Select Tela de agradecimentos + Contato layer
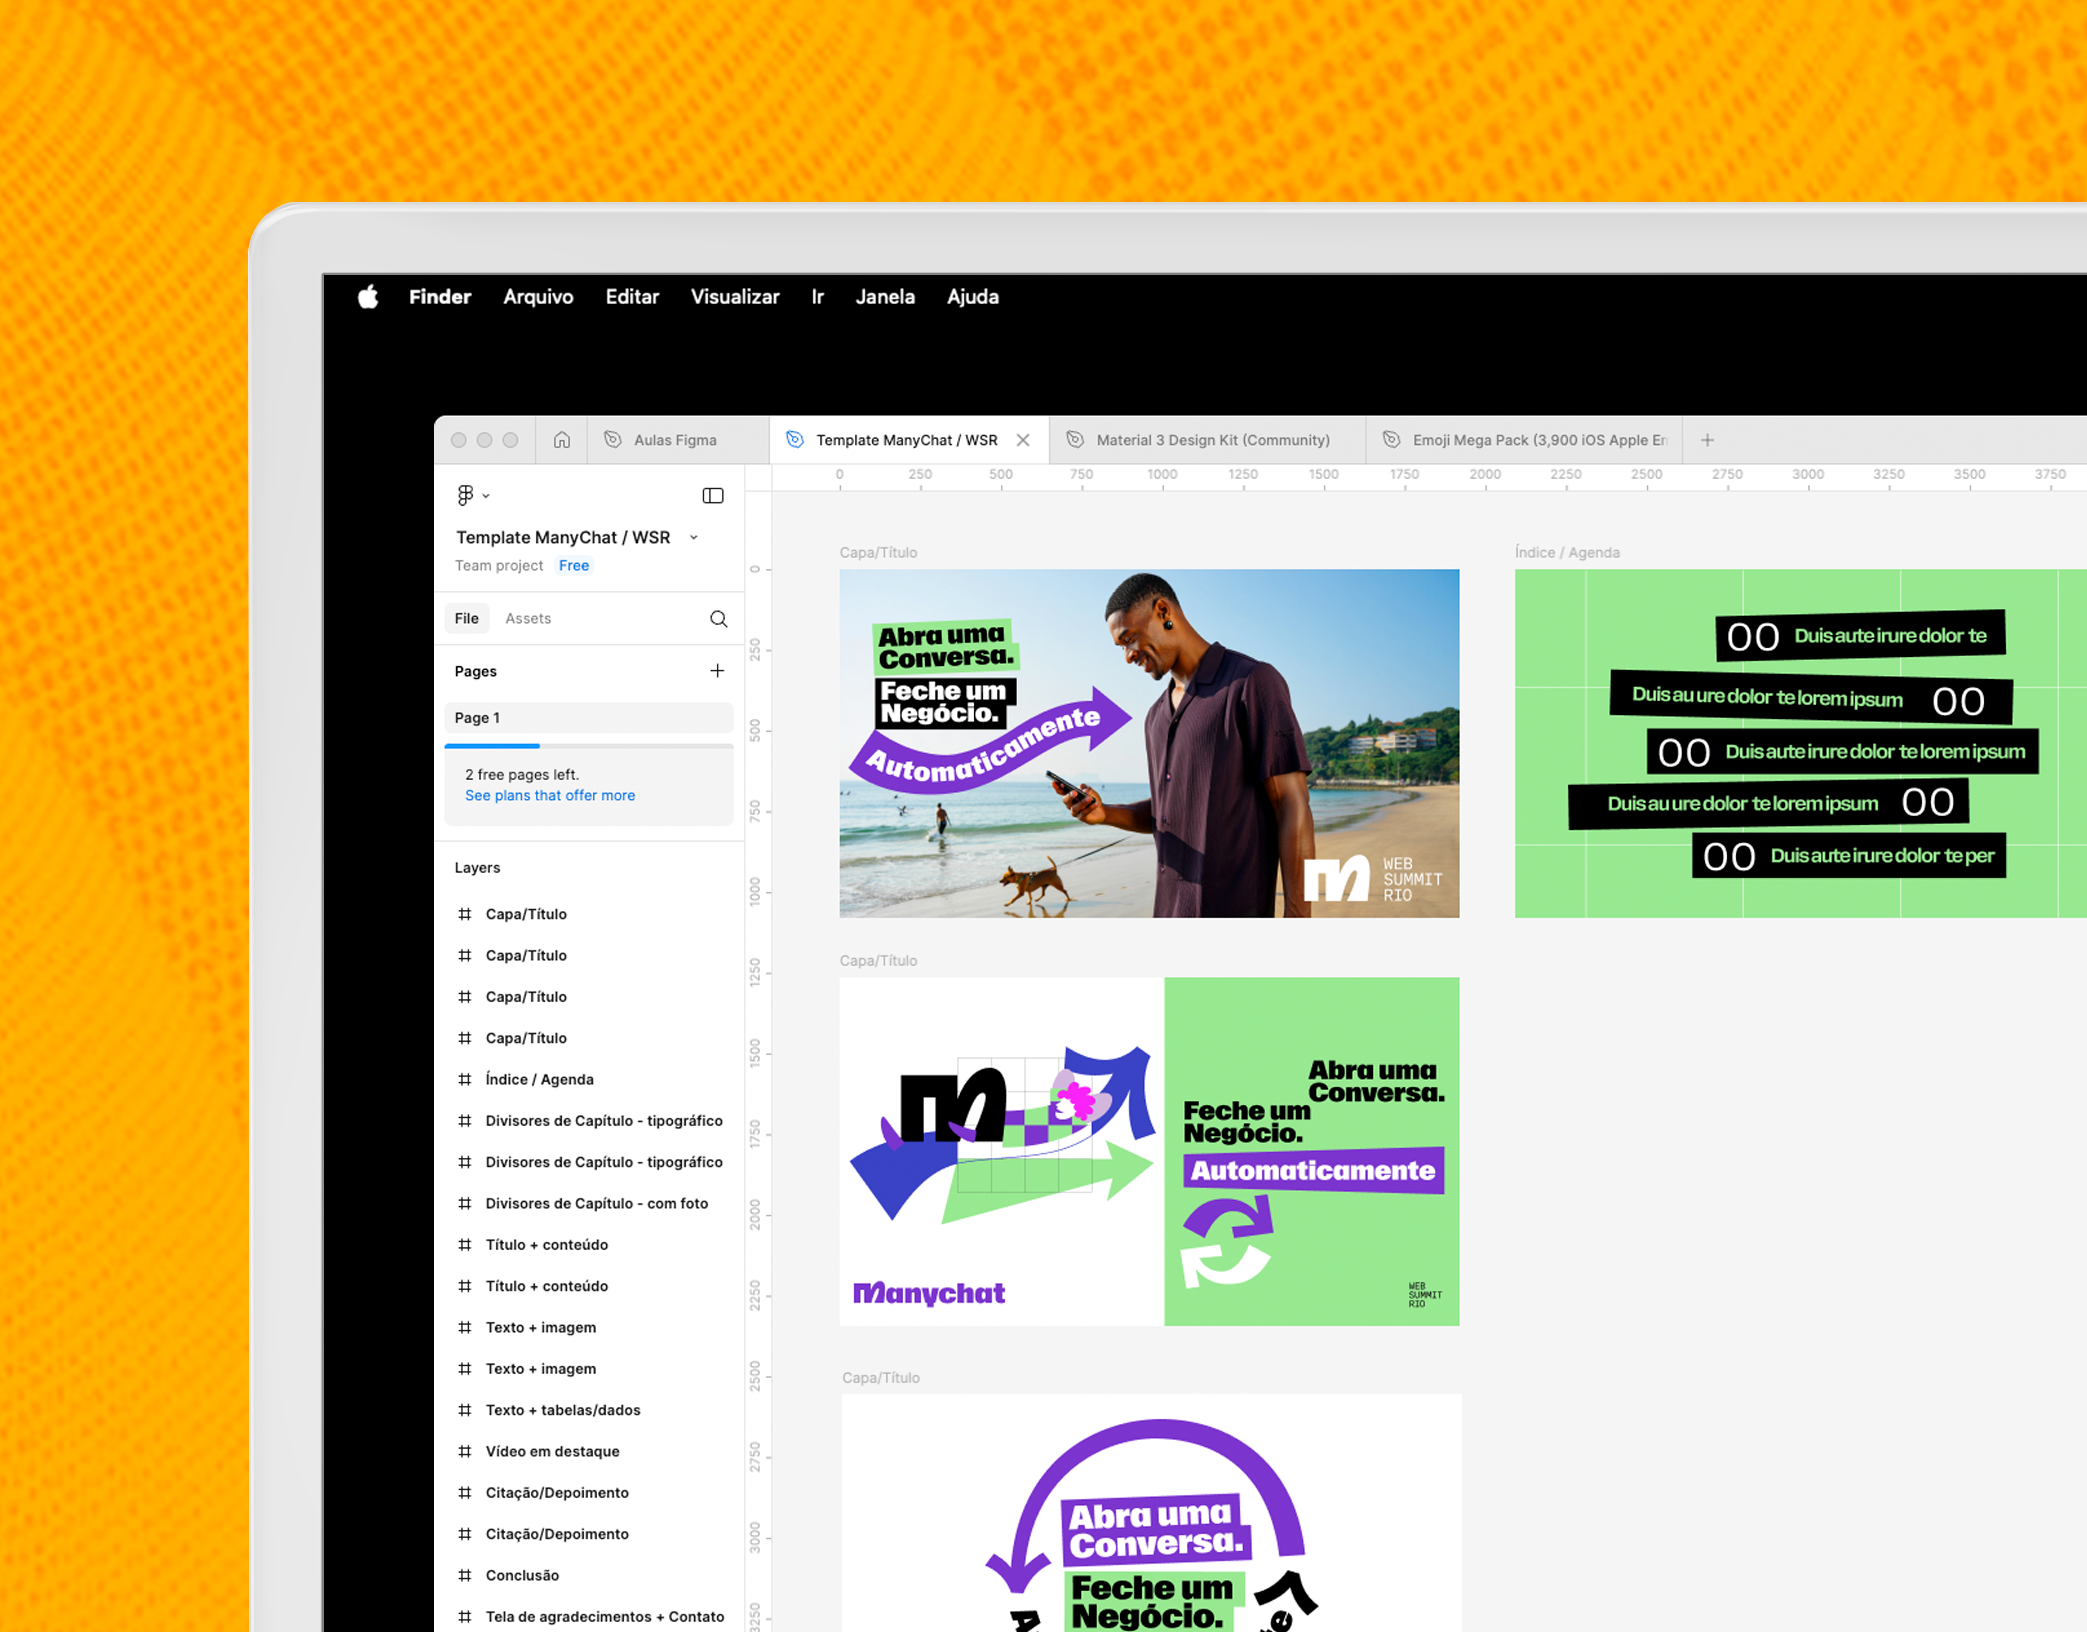 click(589, 1617)
